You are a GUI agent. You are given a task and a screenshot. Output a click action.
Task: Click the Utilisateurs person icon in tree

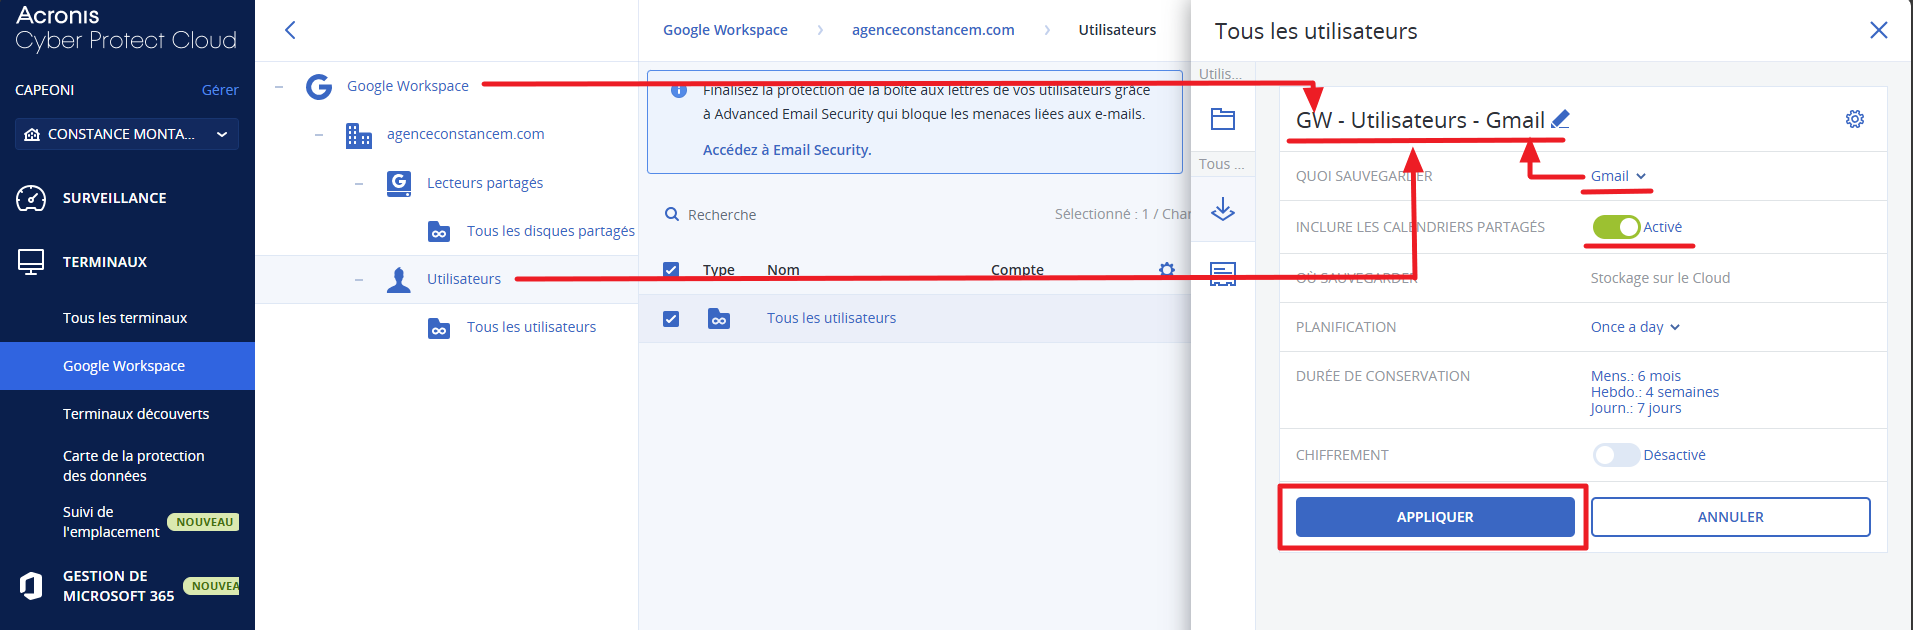point(399,280)
